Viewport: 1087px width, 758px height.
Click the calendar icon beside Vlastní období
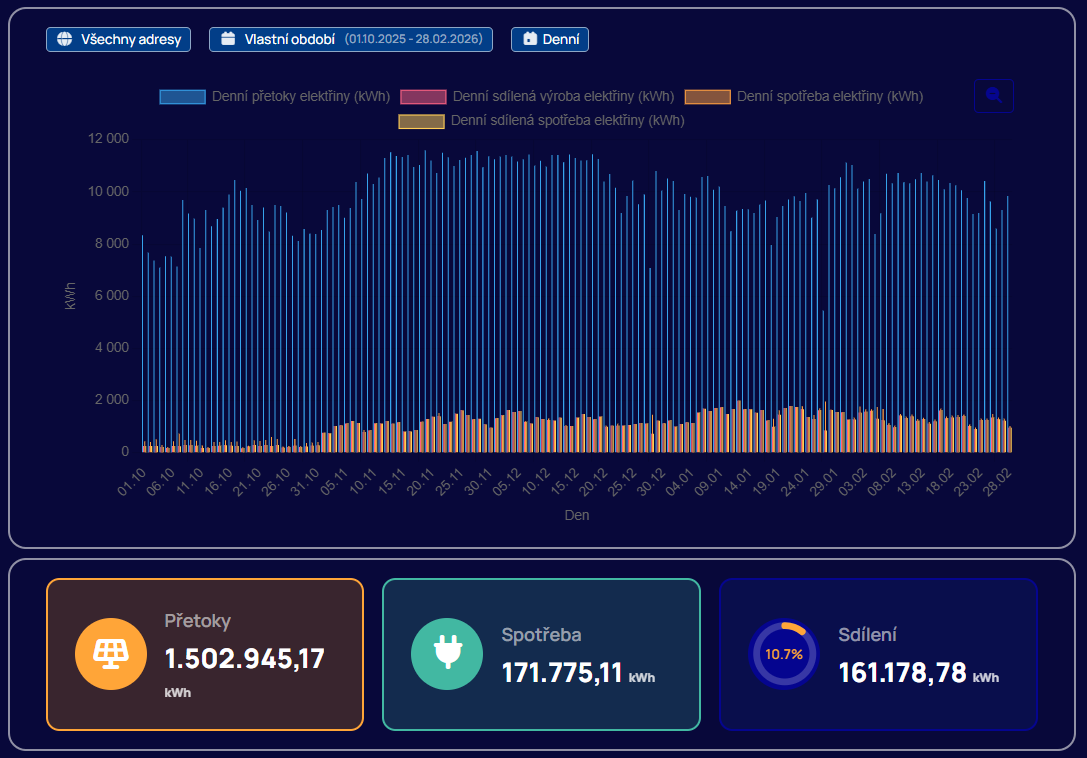click(x=228, y=39)
